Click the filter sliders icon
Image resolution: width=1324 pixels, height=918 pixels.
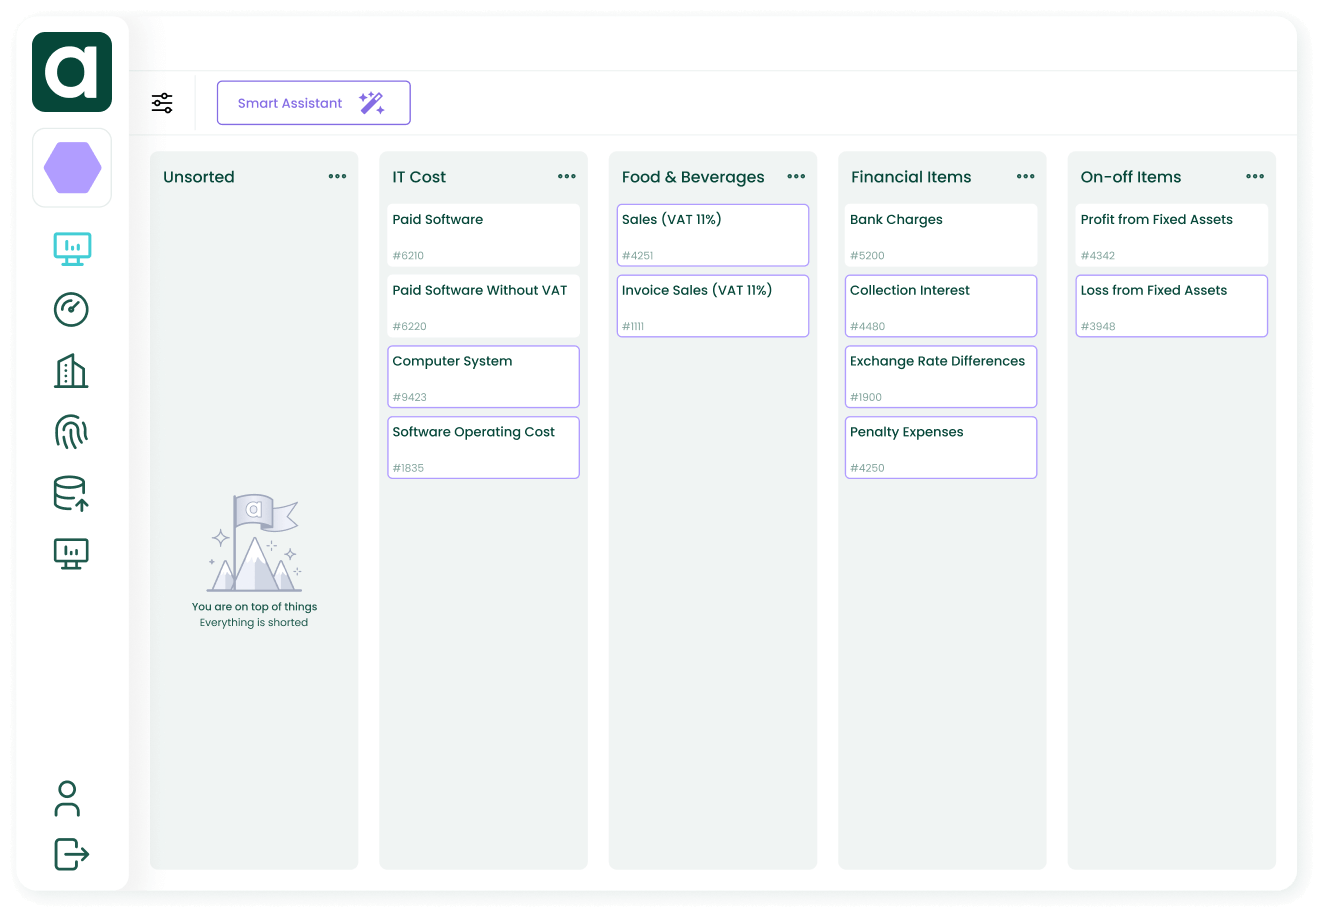point(162,103)
